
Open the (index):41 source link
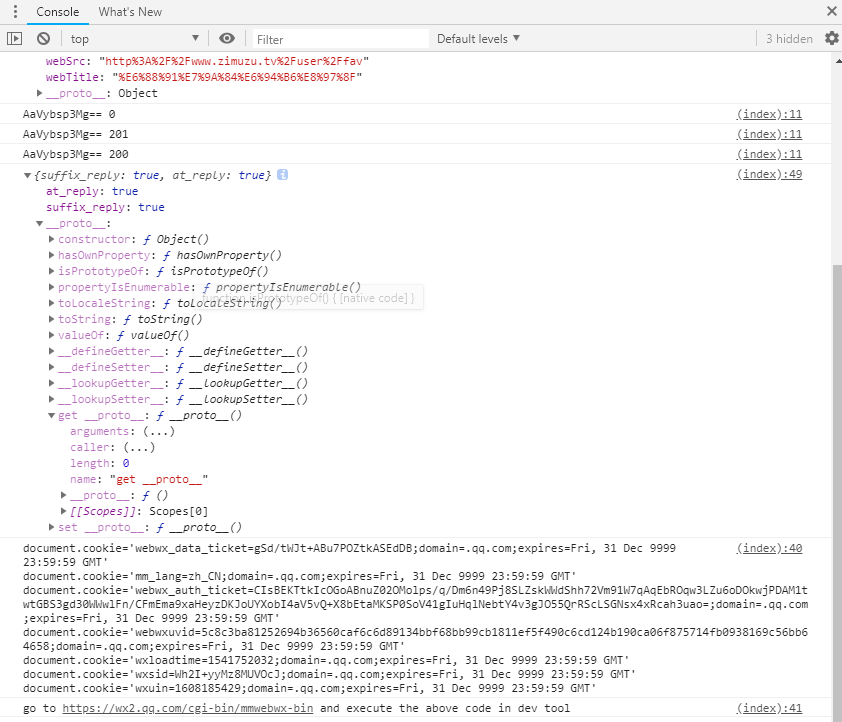[769, 708]
